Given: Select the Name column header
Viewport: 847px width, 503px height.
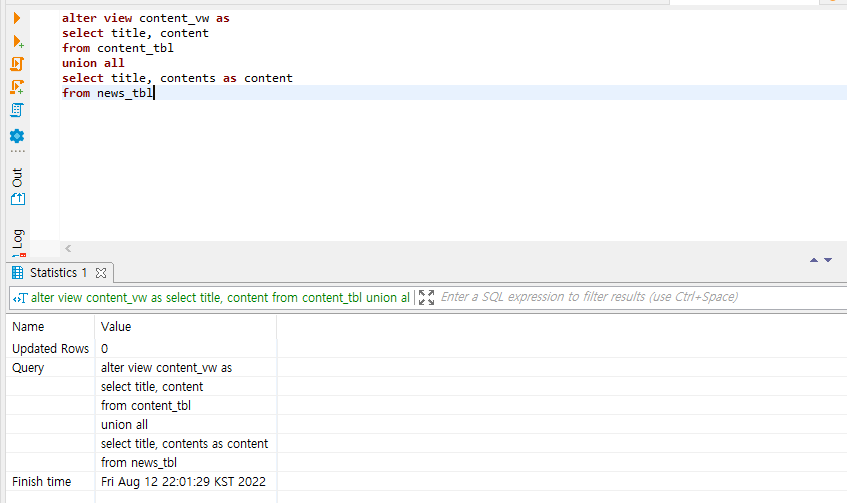Looking at the screenshot, I should point(28,327).
